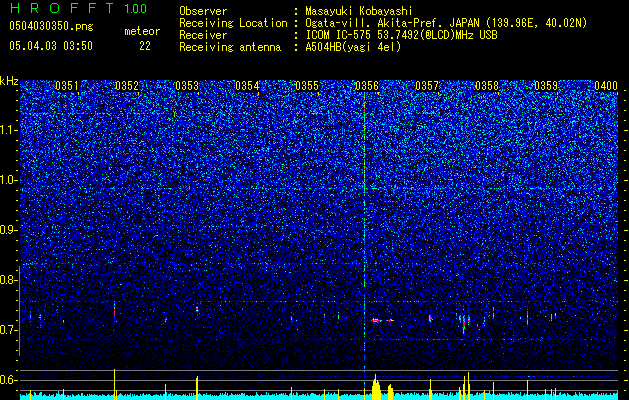This screenshot has height=400, width=629.
Task: Click the 0355 time marker
Action: [307, 86]
